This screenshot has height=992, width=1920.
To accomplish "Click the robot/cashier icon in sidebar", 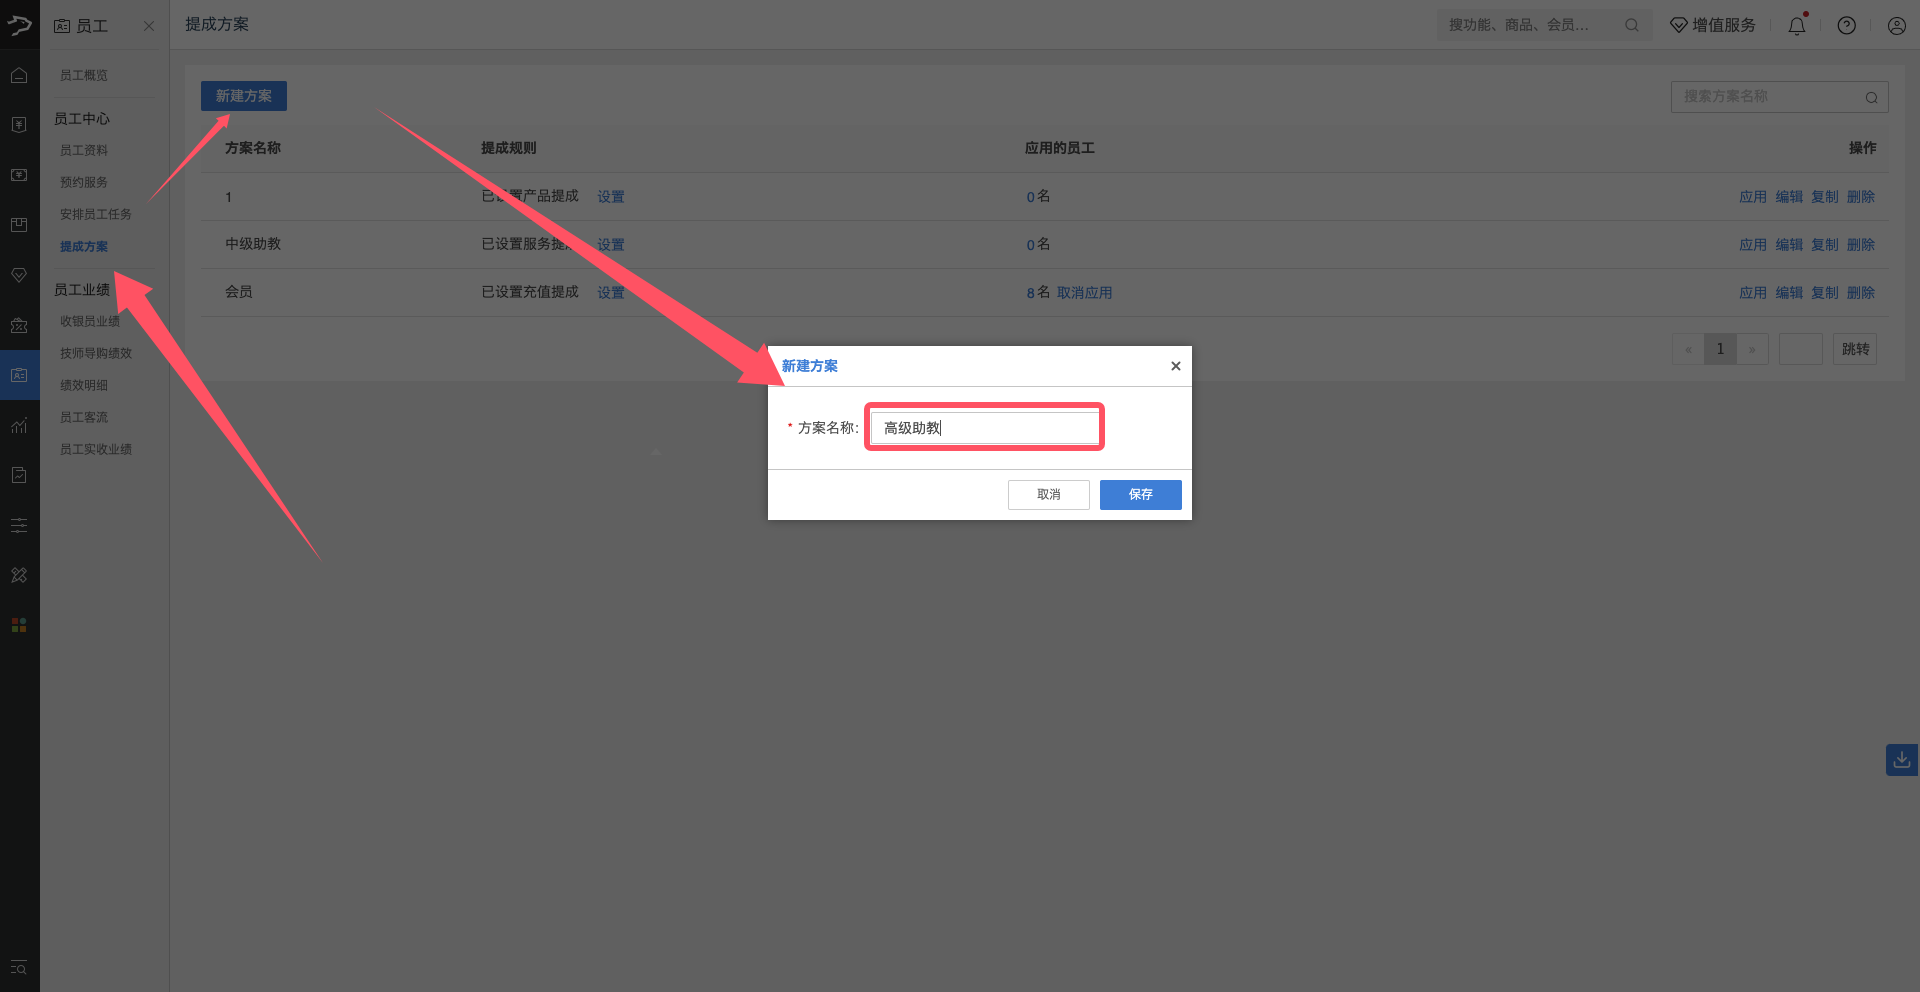I will 19,325.
